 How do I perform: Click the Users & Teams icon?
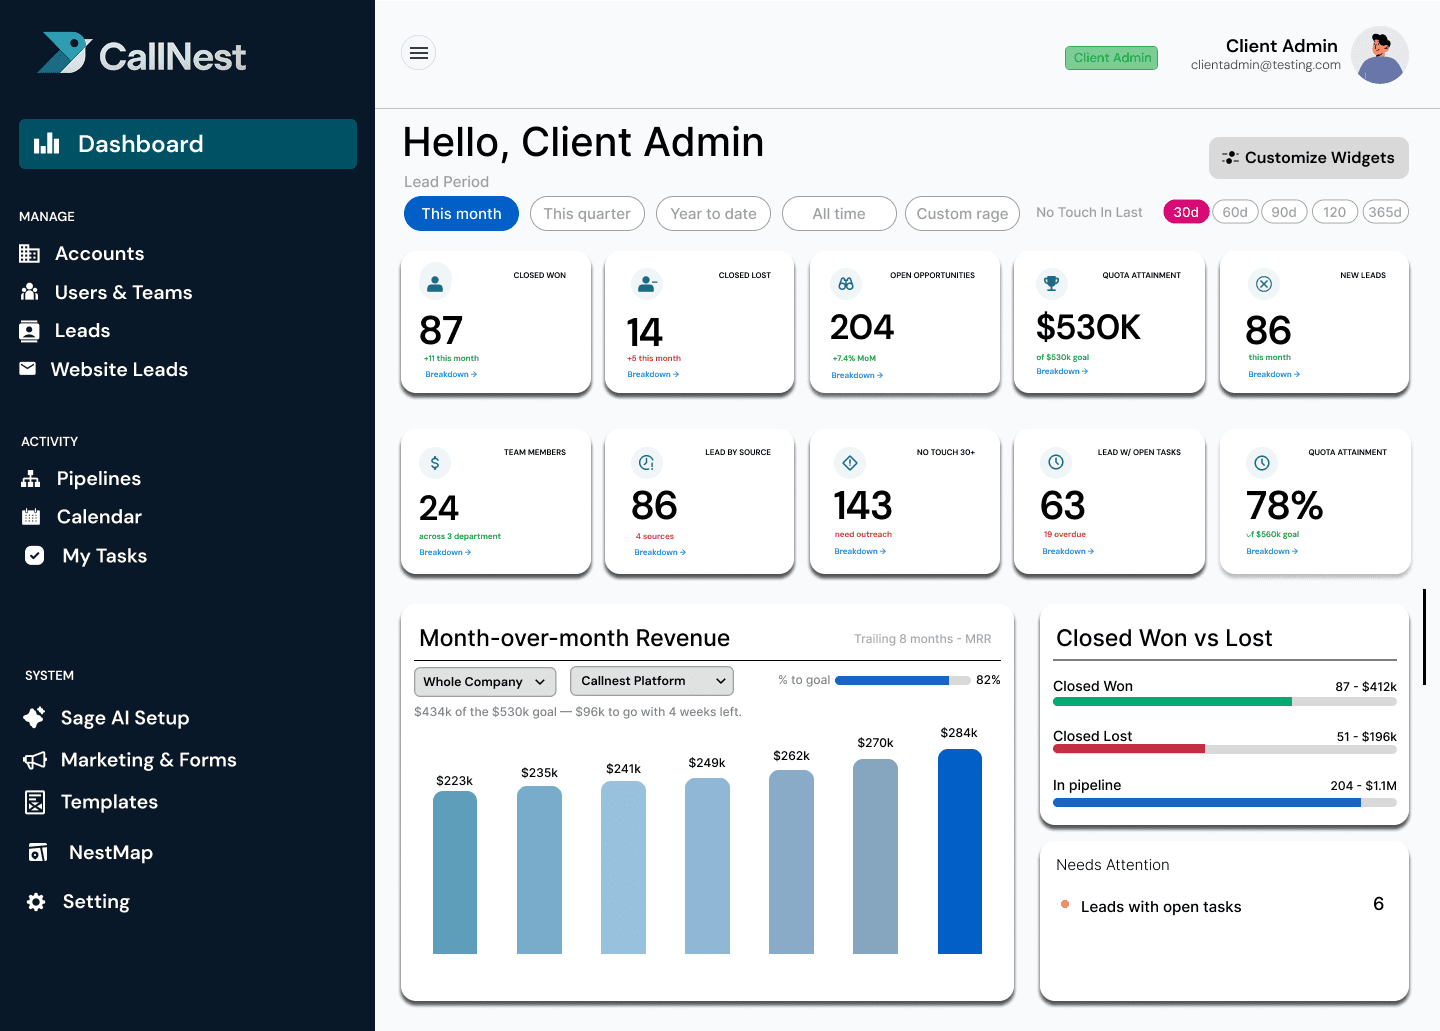30,292
